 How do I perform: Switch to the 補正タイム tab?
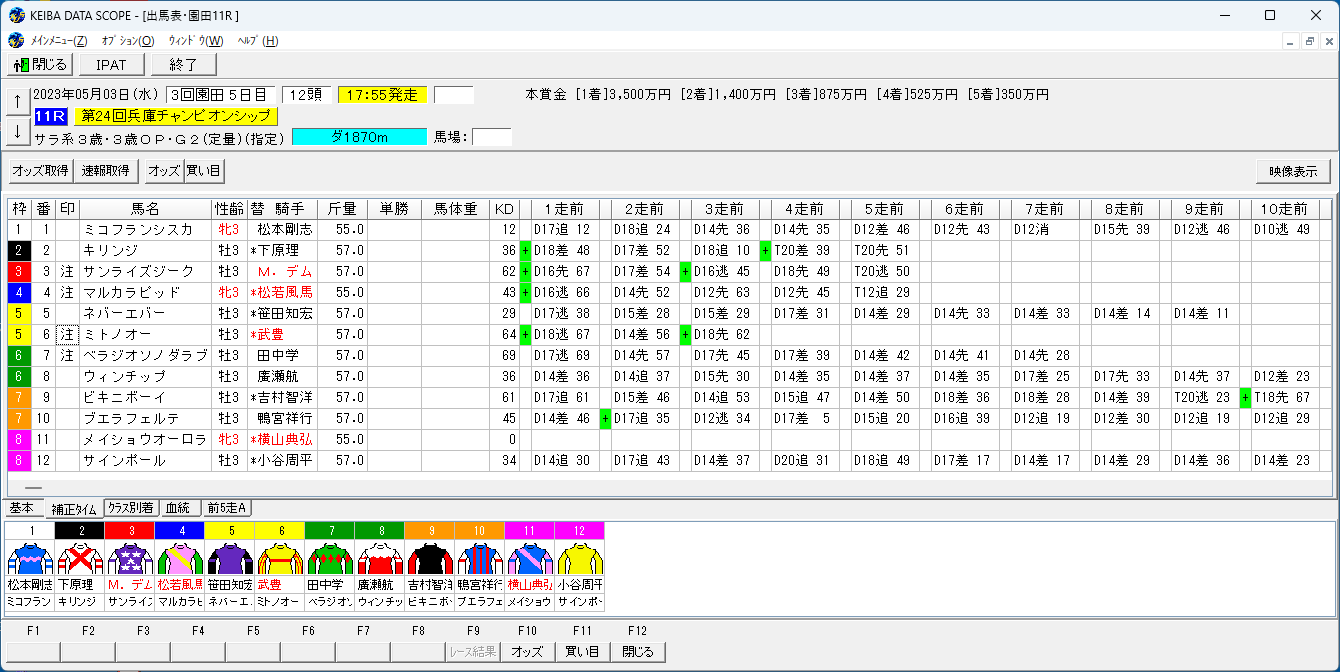(72, 509)
